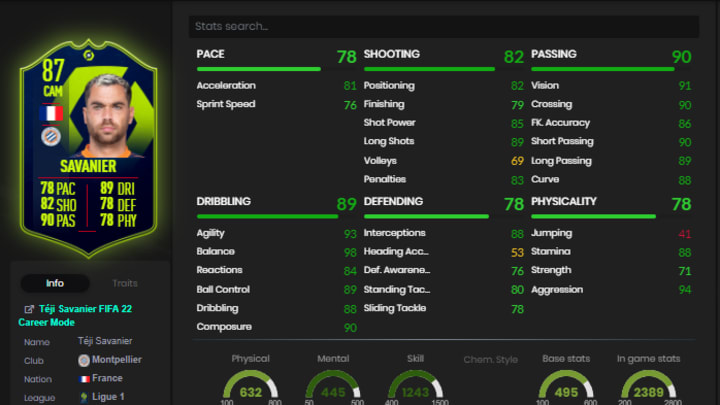Click the PASSING stat progress bar

[611, 69]
